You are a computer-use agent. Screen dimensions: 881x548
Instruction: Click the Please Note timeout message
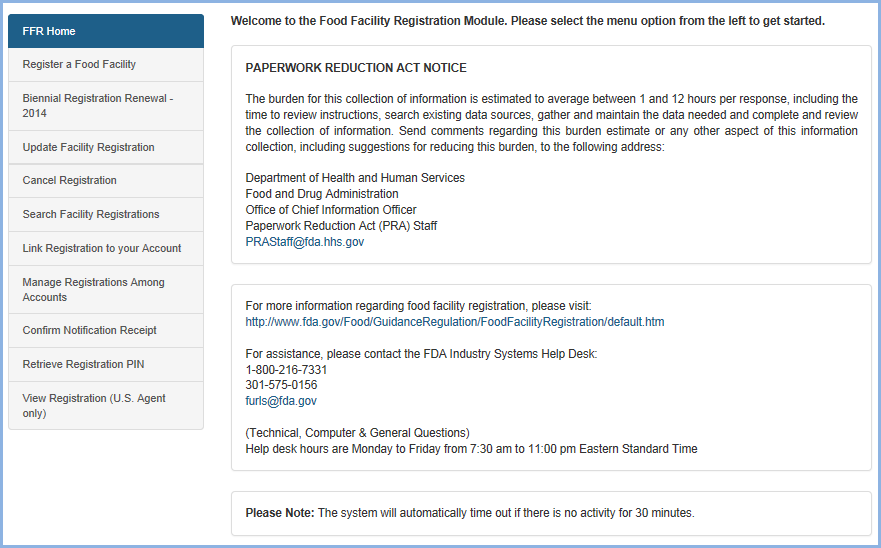coord(470,513)
